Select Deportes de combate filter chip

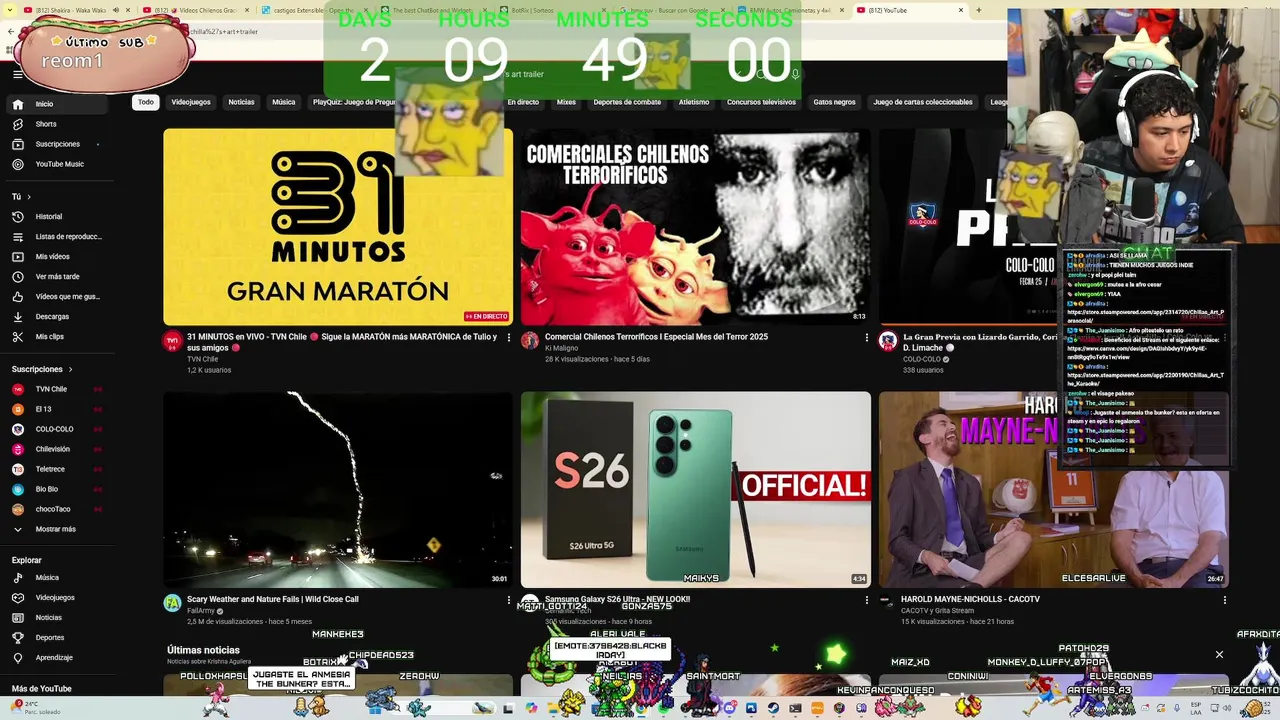pyautogui.click(x=627, y=102)
